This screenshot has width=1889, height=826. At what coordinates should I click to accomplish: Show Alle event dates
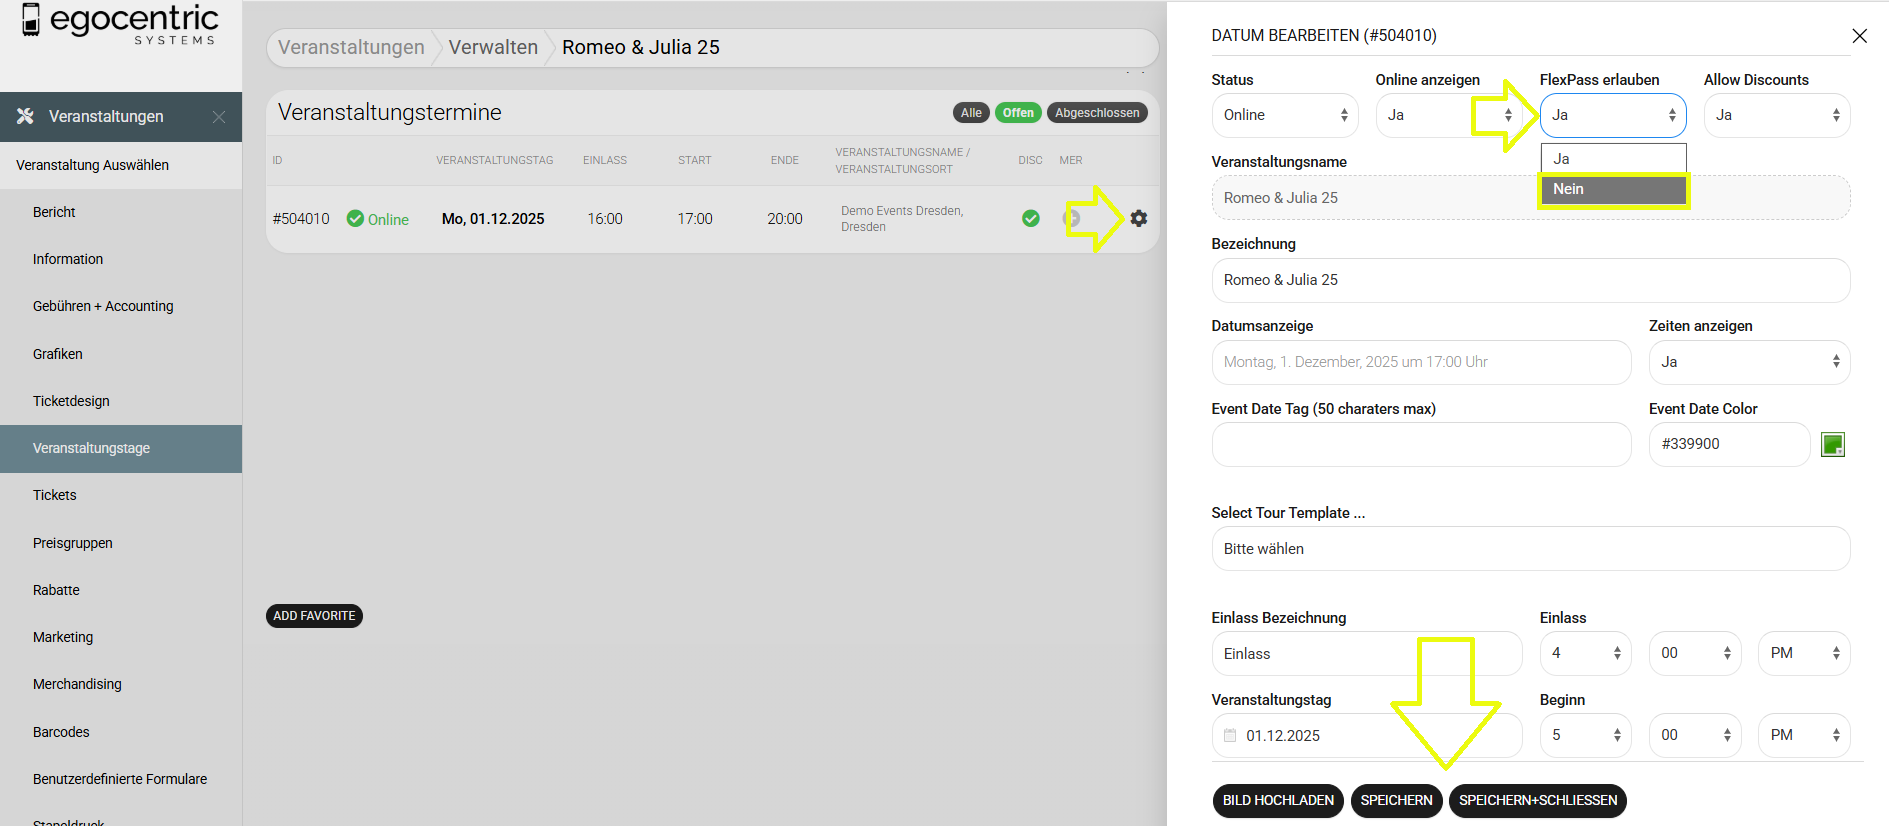(x=970, y=113)
